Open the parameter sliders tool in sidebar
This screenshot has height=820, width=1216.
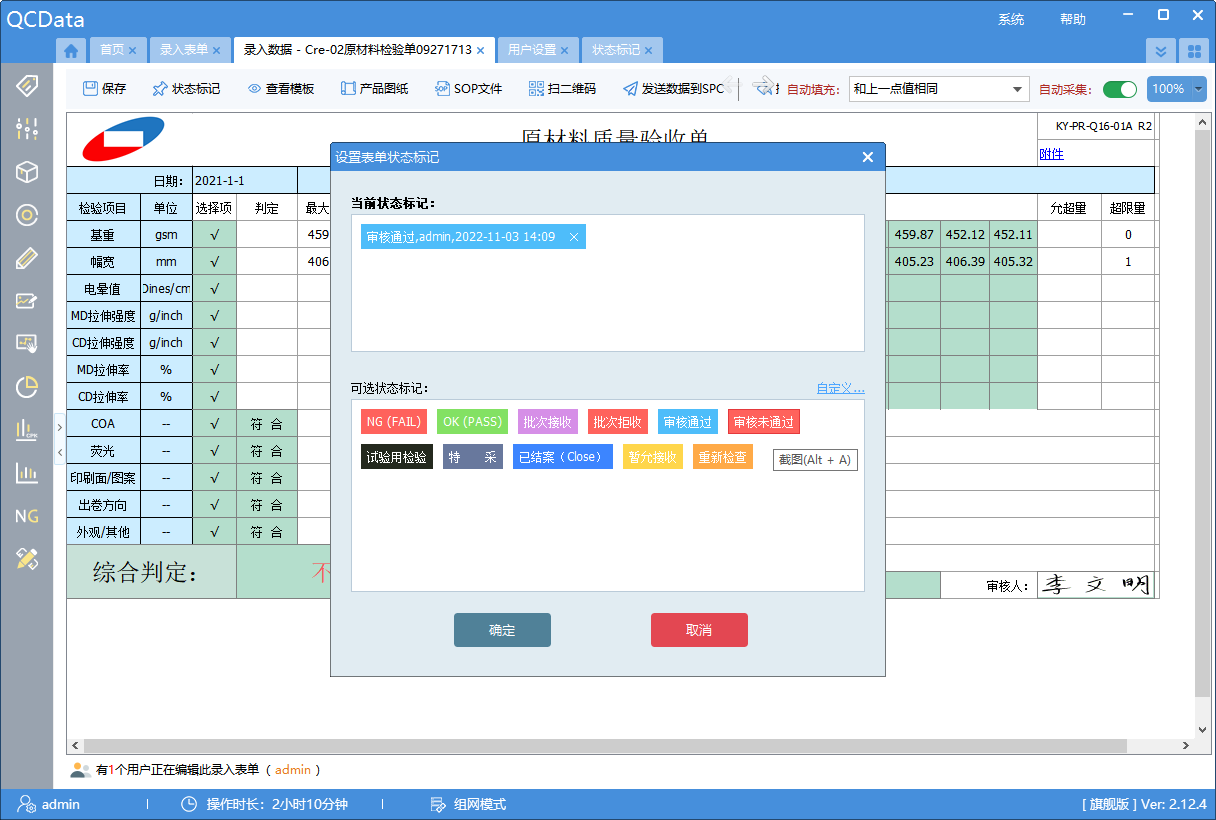point(26,128)
